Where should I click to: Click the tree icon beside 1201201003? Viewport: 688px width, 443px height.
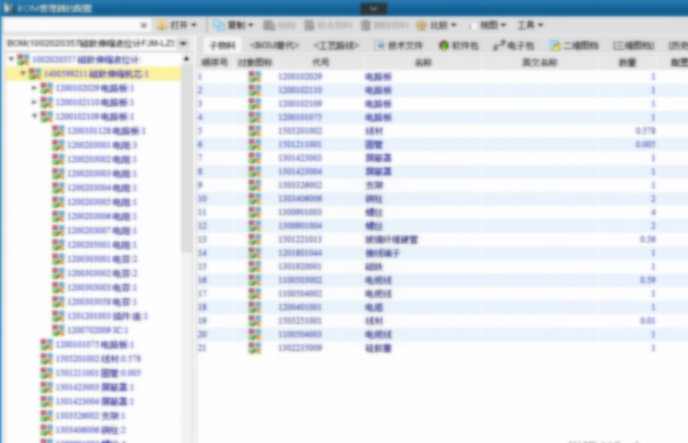pyautogui.click(x=58, y=316)
